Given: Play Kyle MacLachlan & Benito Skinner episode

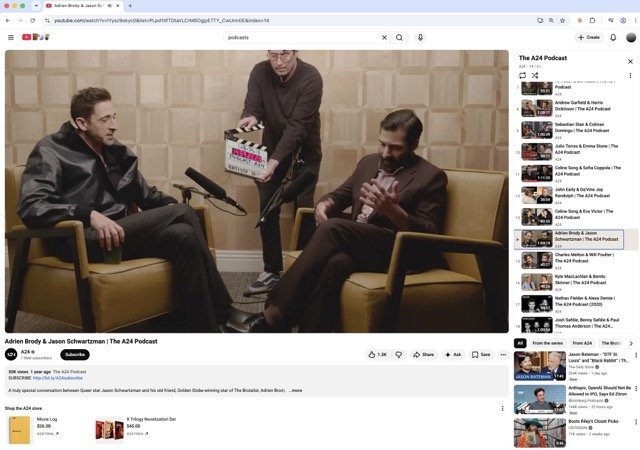Looking at the screenshot, I should tap(571, 283).
